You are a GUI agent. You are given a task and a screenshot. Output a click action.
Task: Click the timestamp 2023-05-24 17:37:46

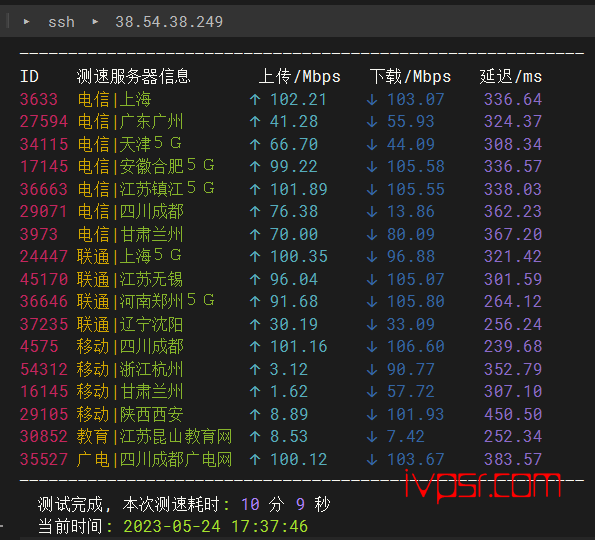point(216,526)
